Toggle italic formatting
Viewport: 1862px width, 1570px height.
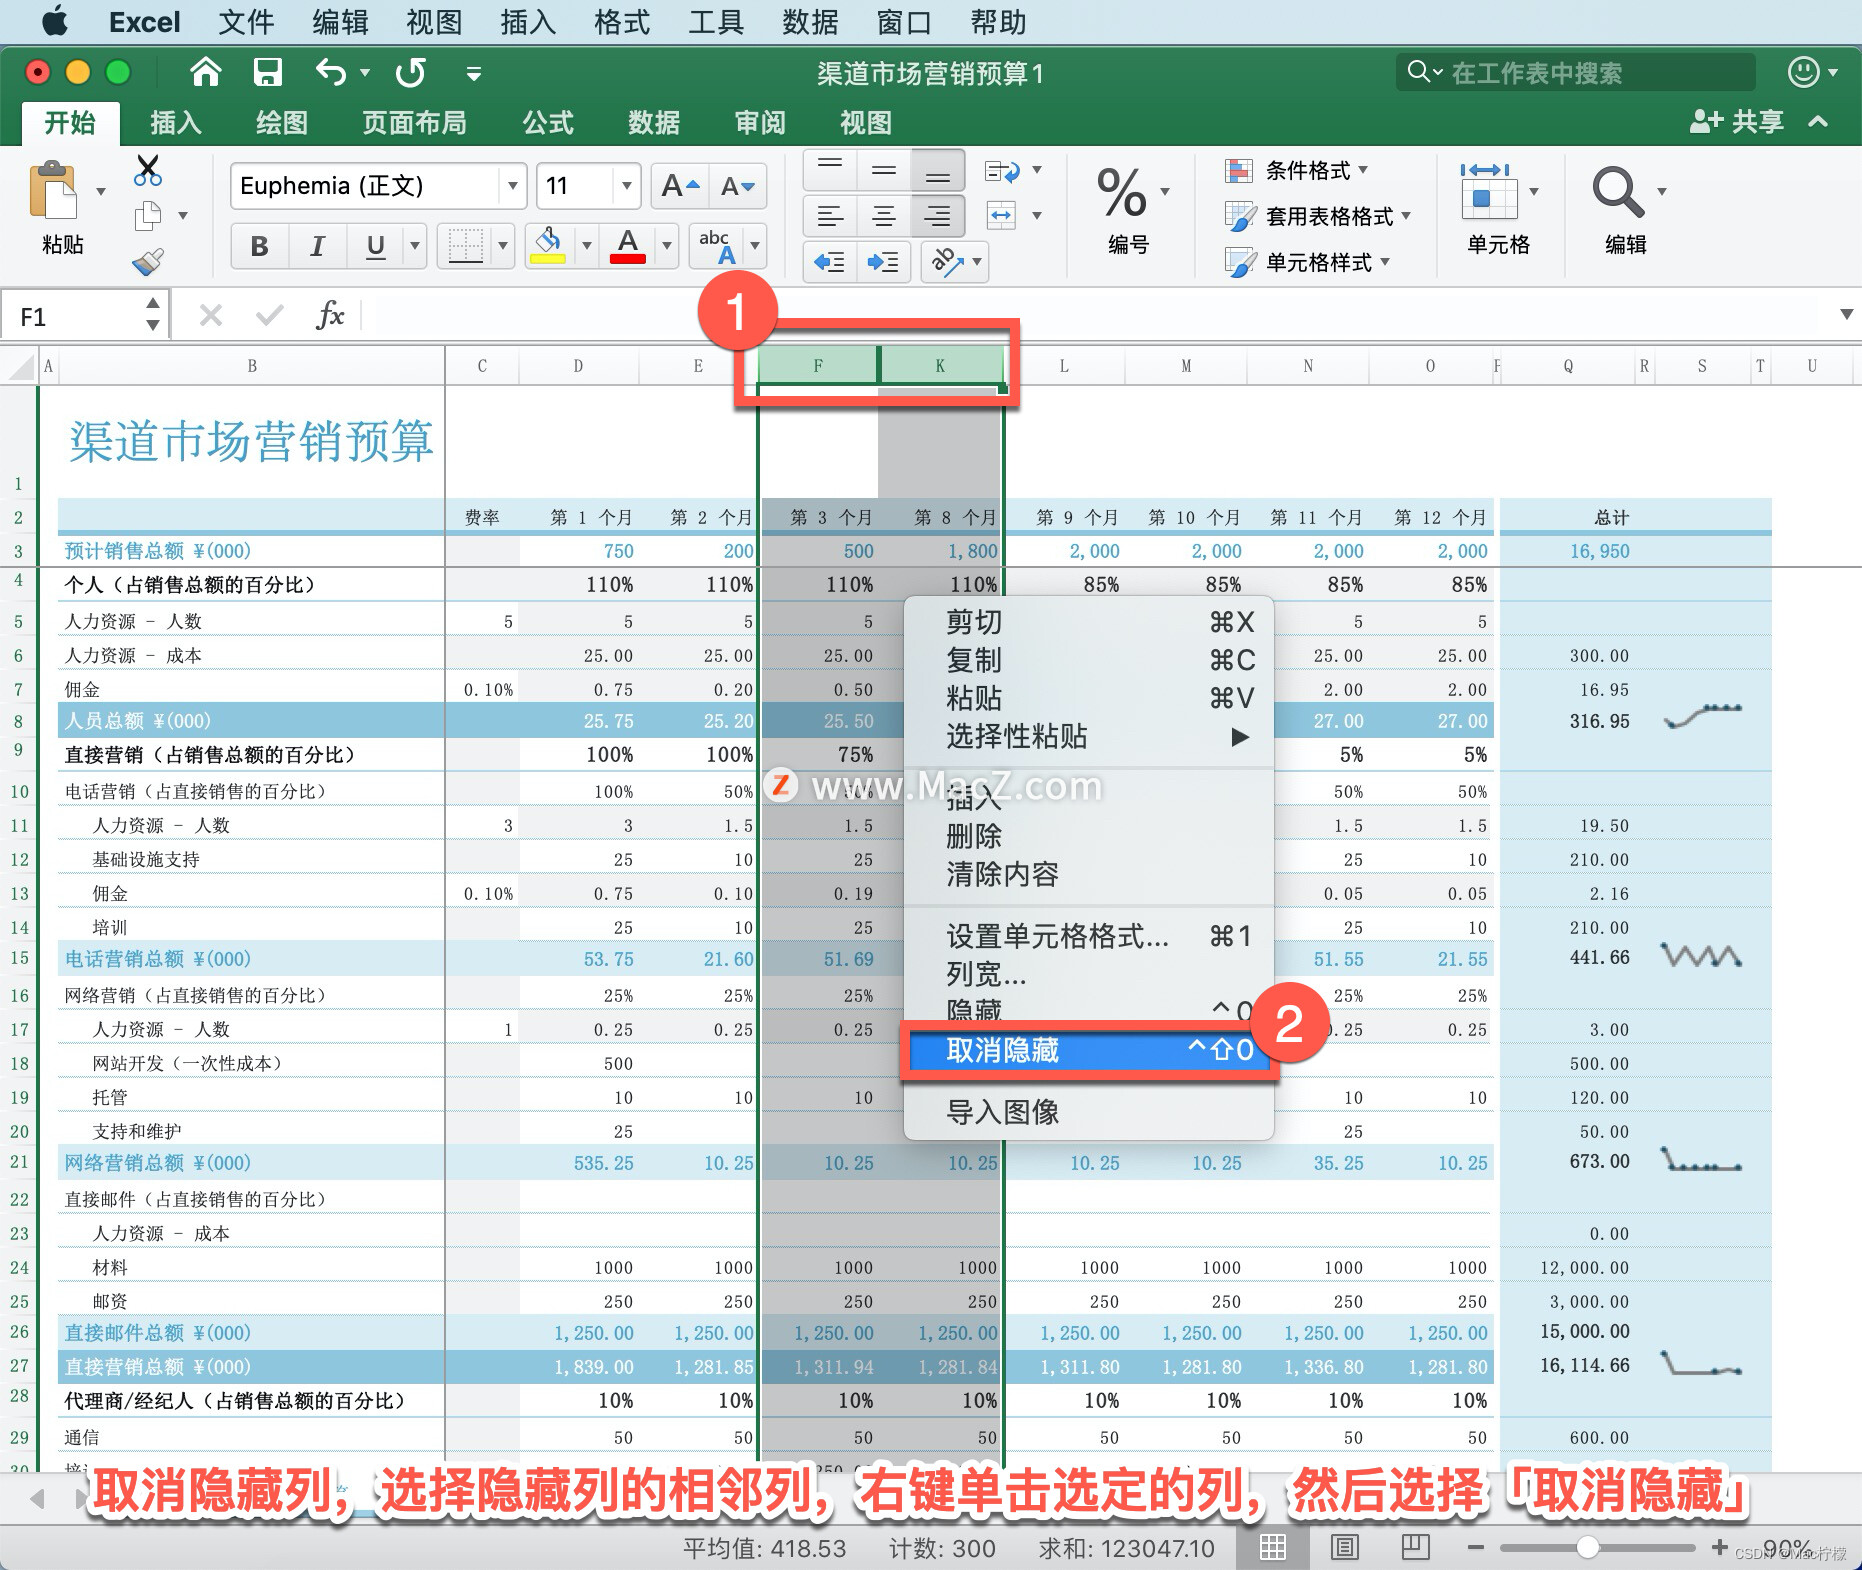point(318,246)
